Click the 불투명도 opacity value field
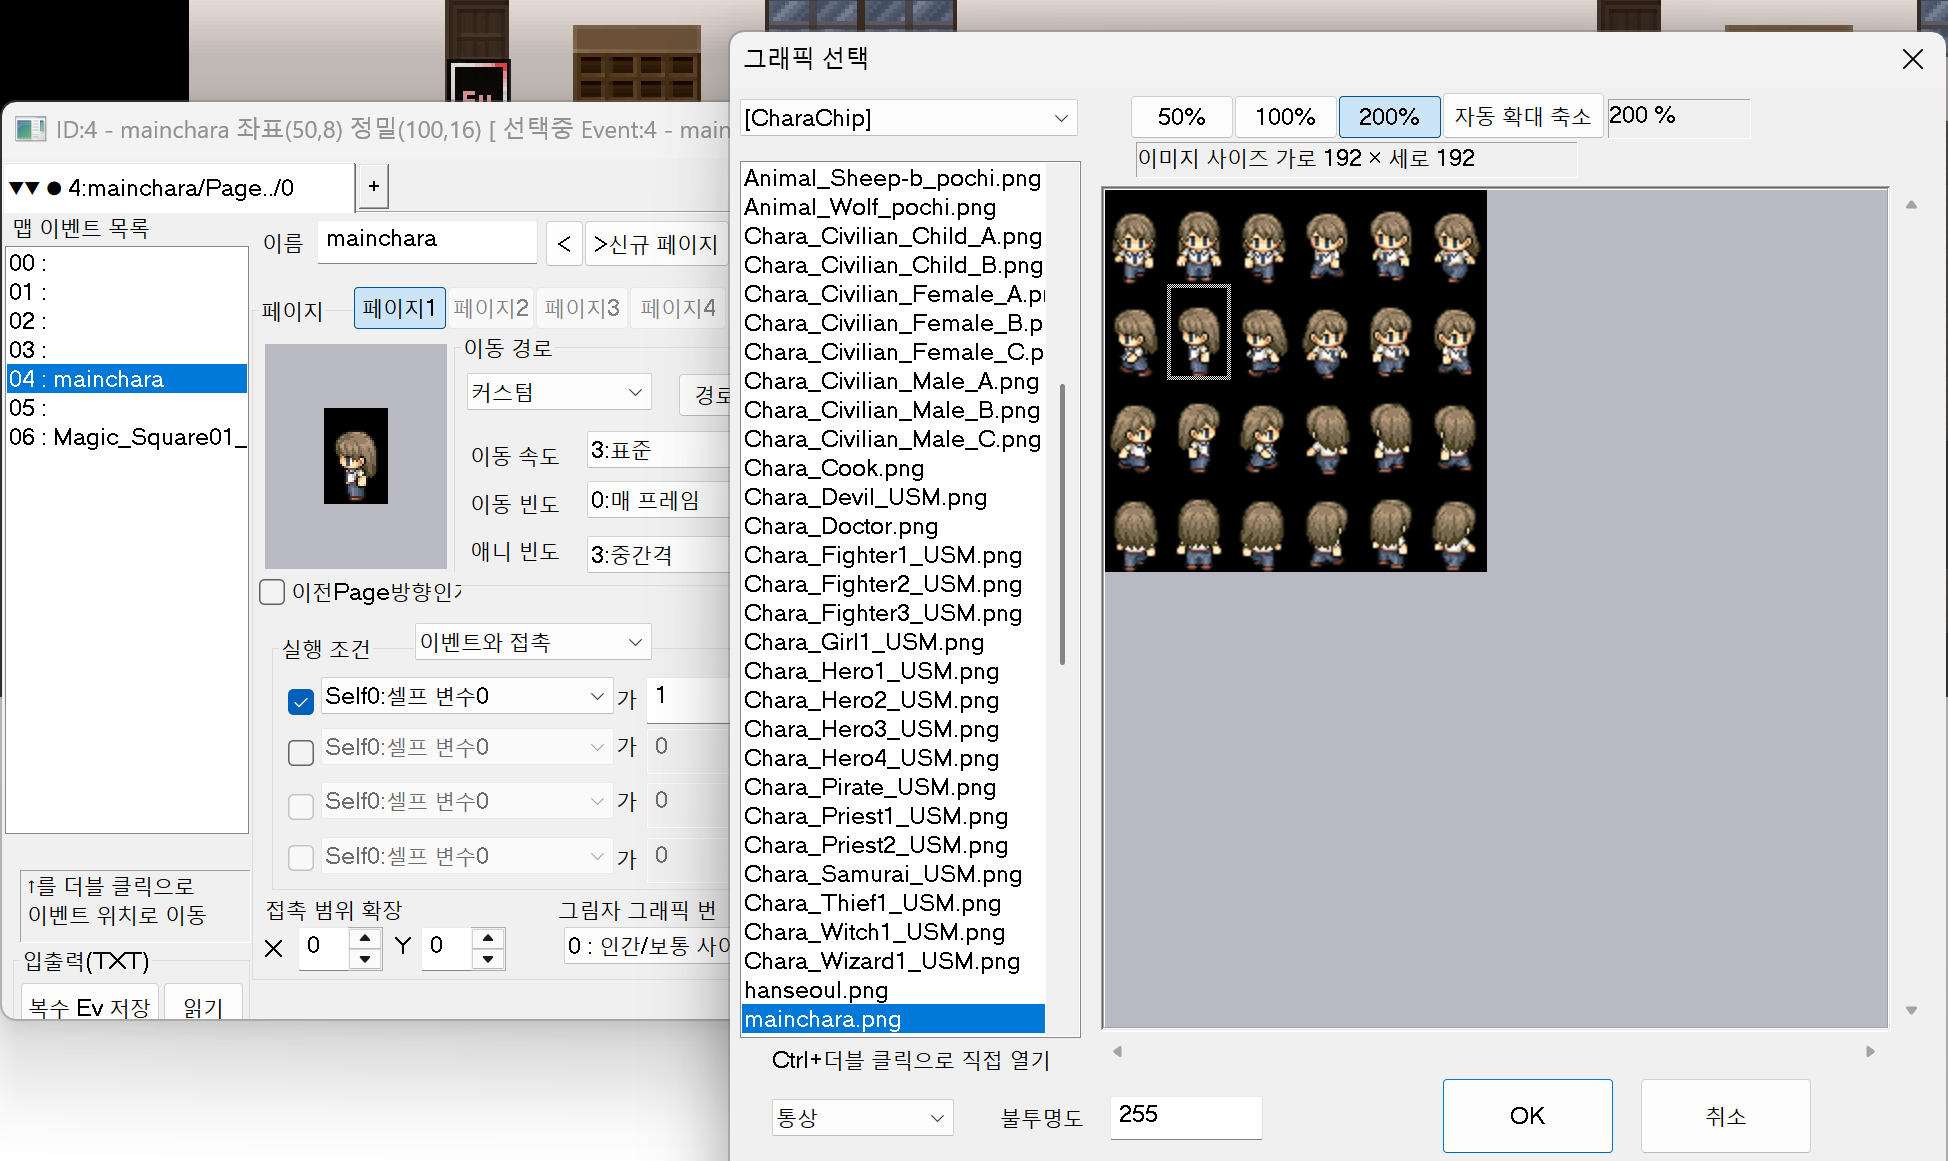The width and height of the screenshot is (1948, 1161). [1185, 1116]
